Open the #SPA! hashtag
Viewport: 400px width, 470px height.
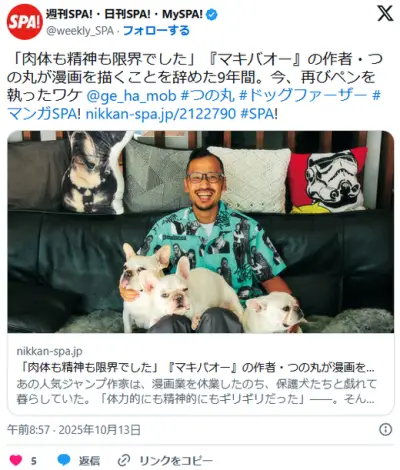tap(259, 114)
